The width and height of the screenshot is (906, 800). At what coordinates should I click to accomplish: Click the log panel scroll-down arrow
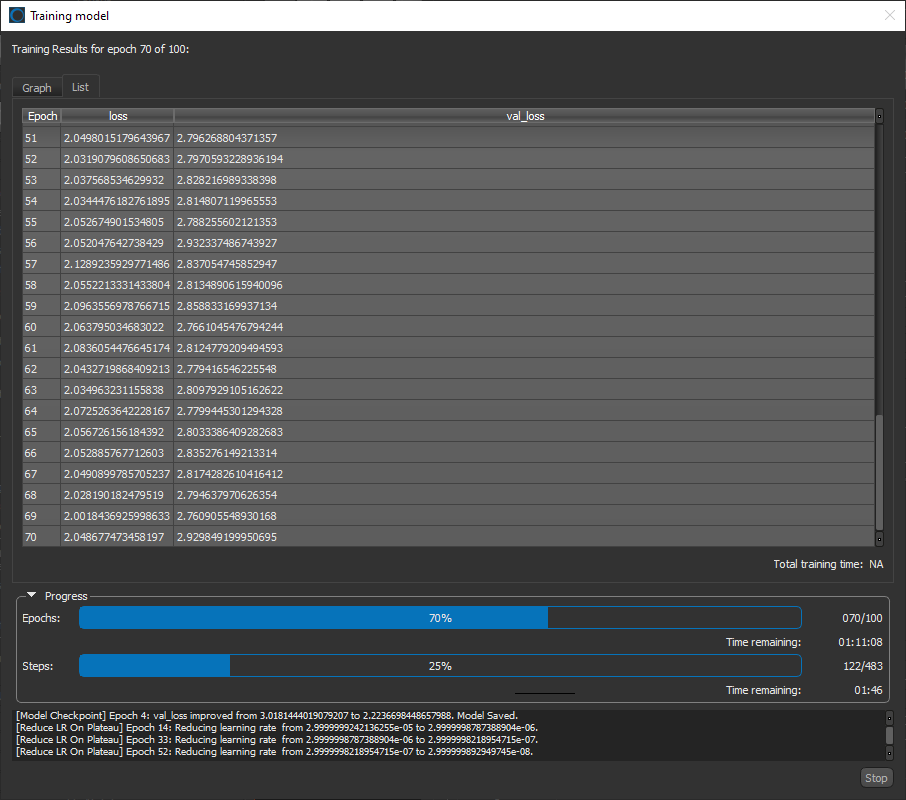tap(889, 753)
